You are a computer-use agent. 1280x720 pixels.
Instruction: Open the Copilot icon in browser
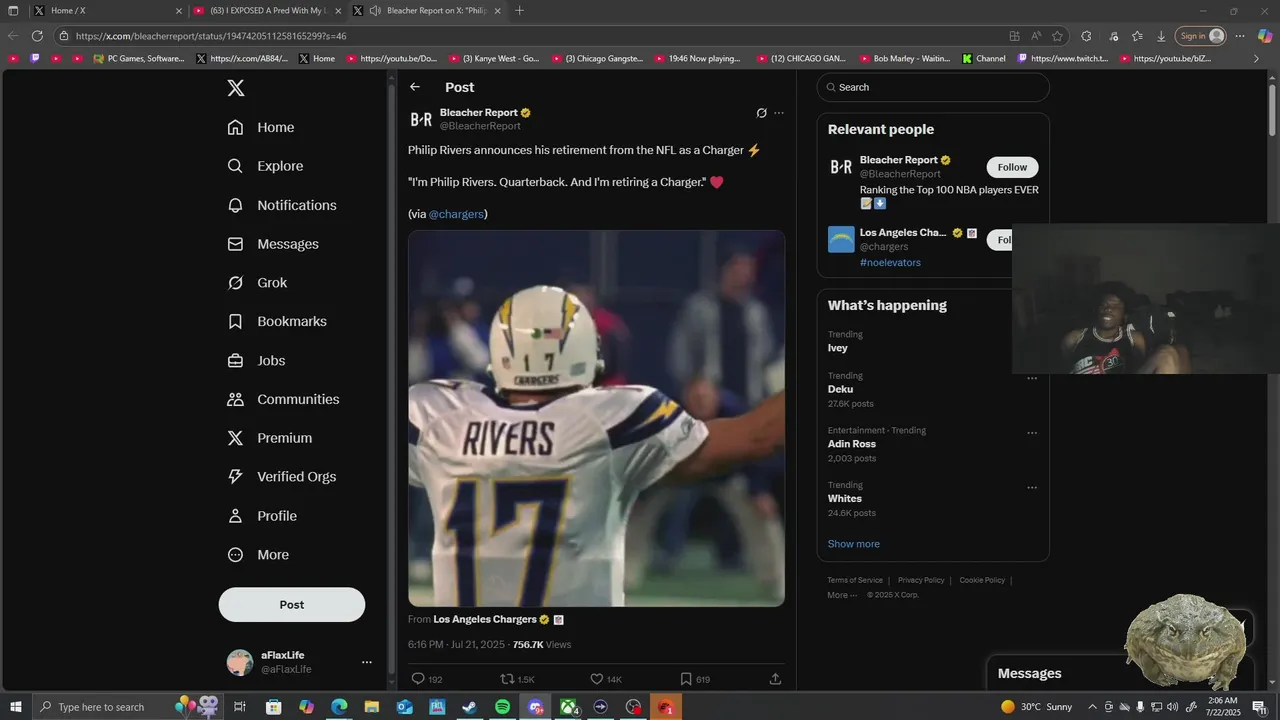pos(1265,36)
